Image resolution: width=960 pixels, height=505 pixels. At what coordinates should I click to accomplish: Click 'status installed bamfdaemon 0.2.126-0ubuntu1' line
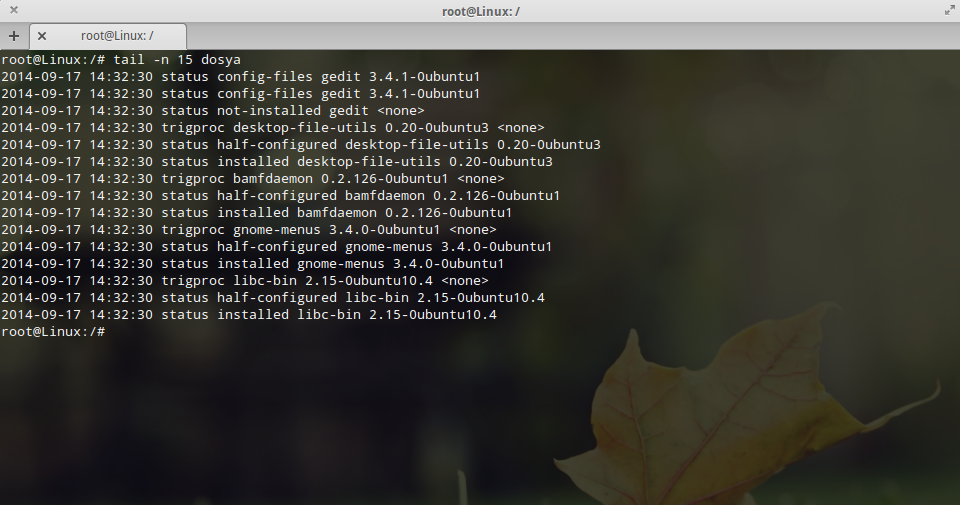point(257,213)
